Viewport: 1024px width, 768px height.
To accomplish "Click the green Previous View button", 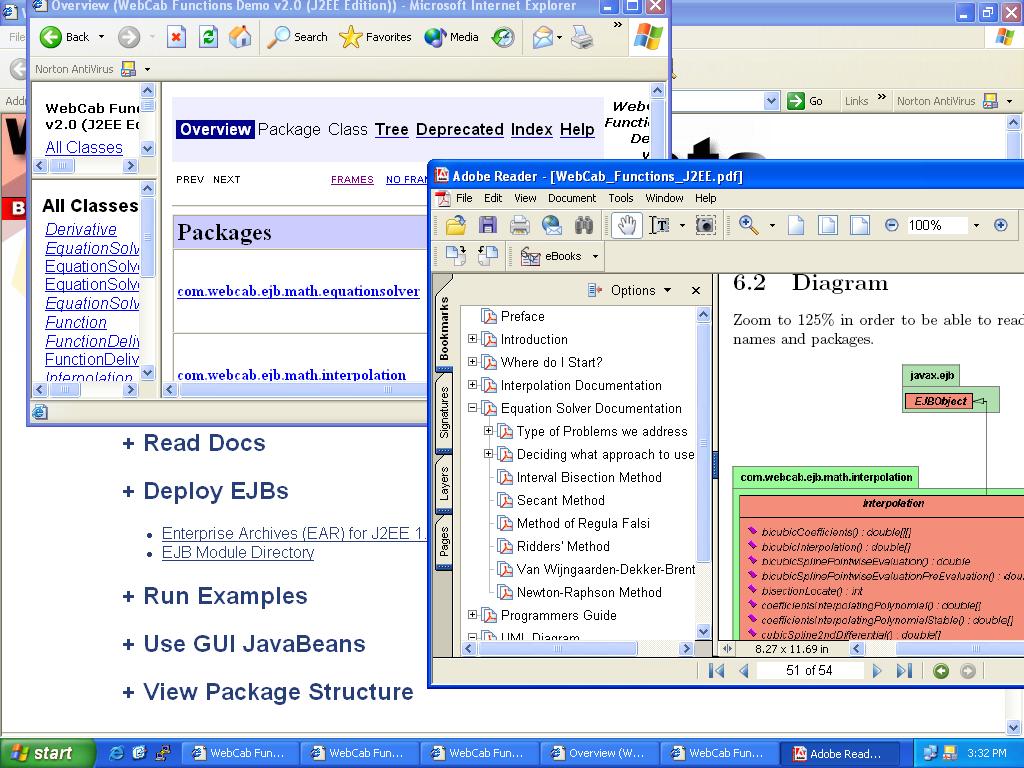I will click(941, 671).
